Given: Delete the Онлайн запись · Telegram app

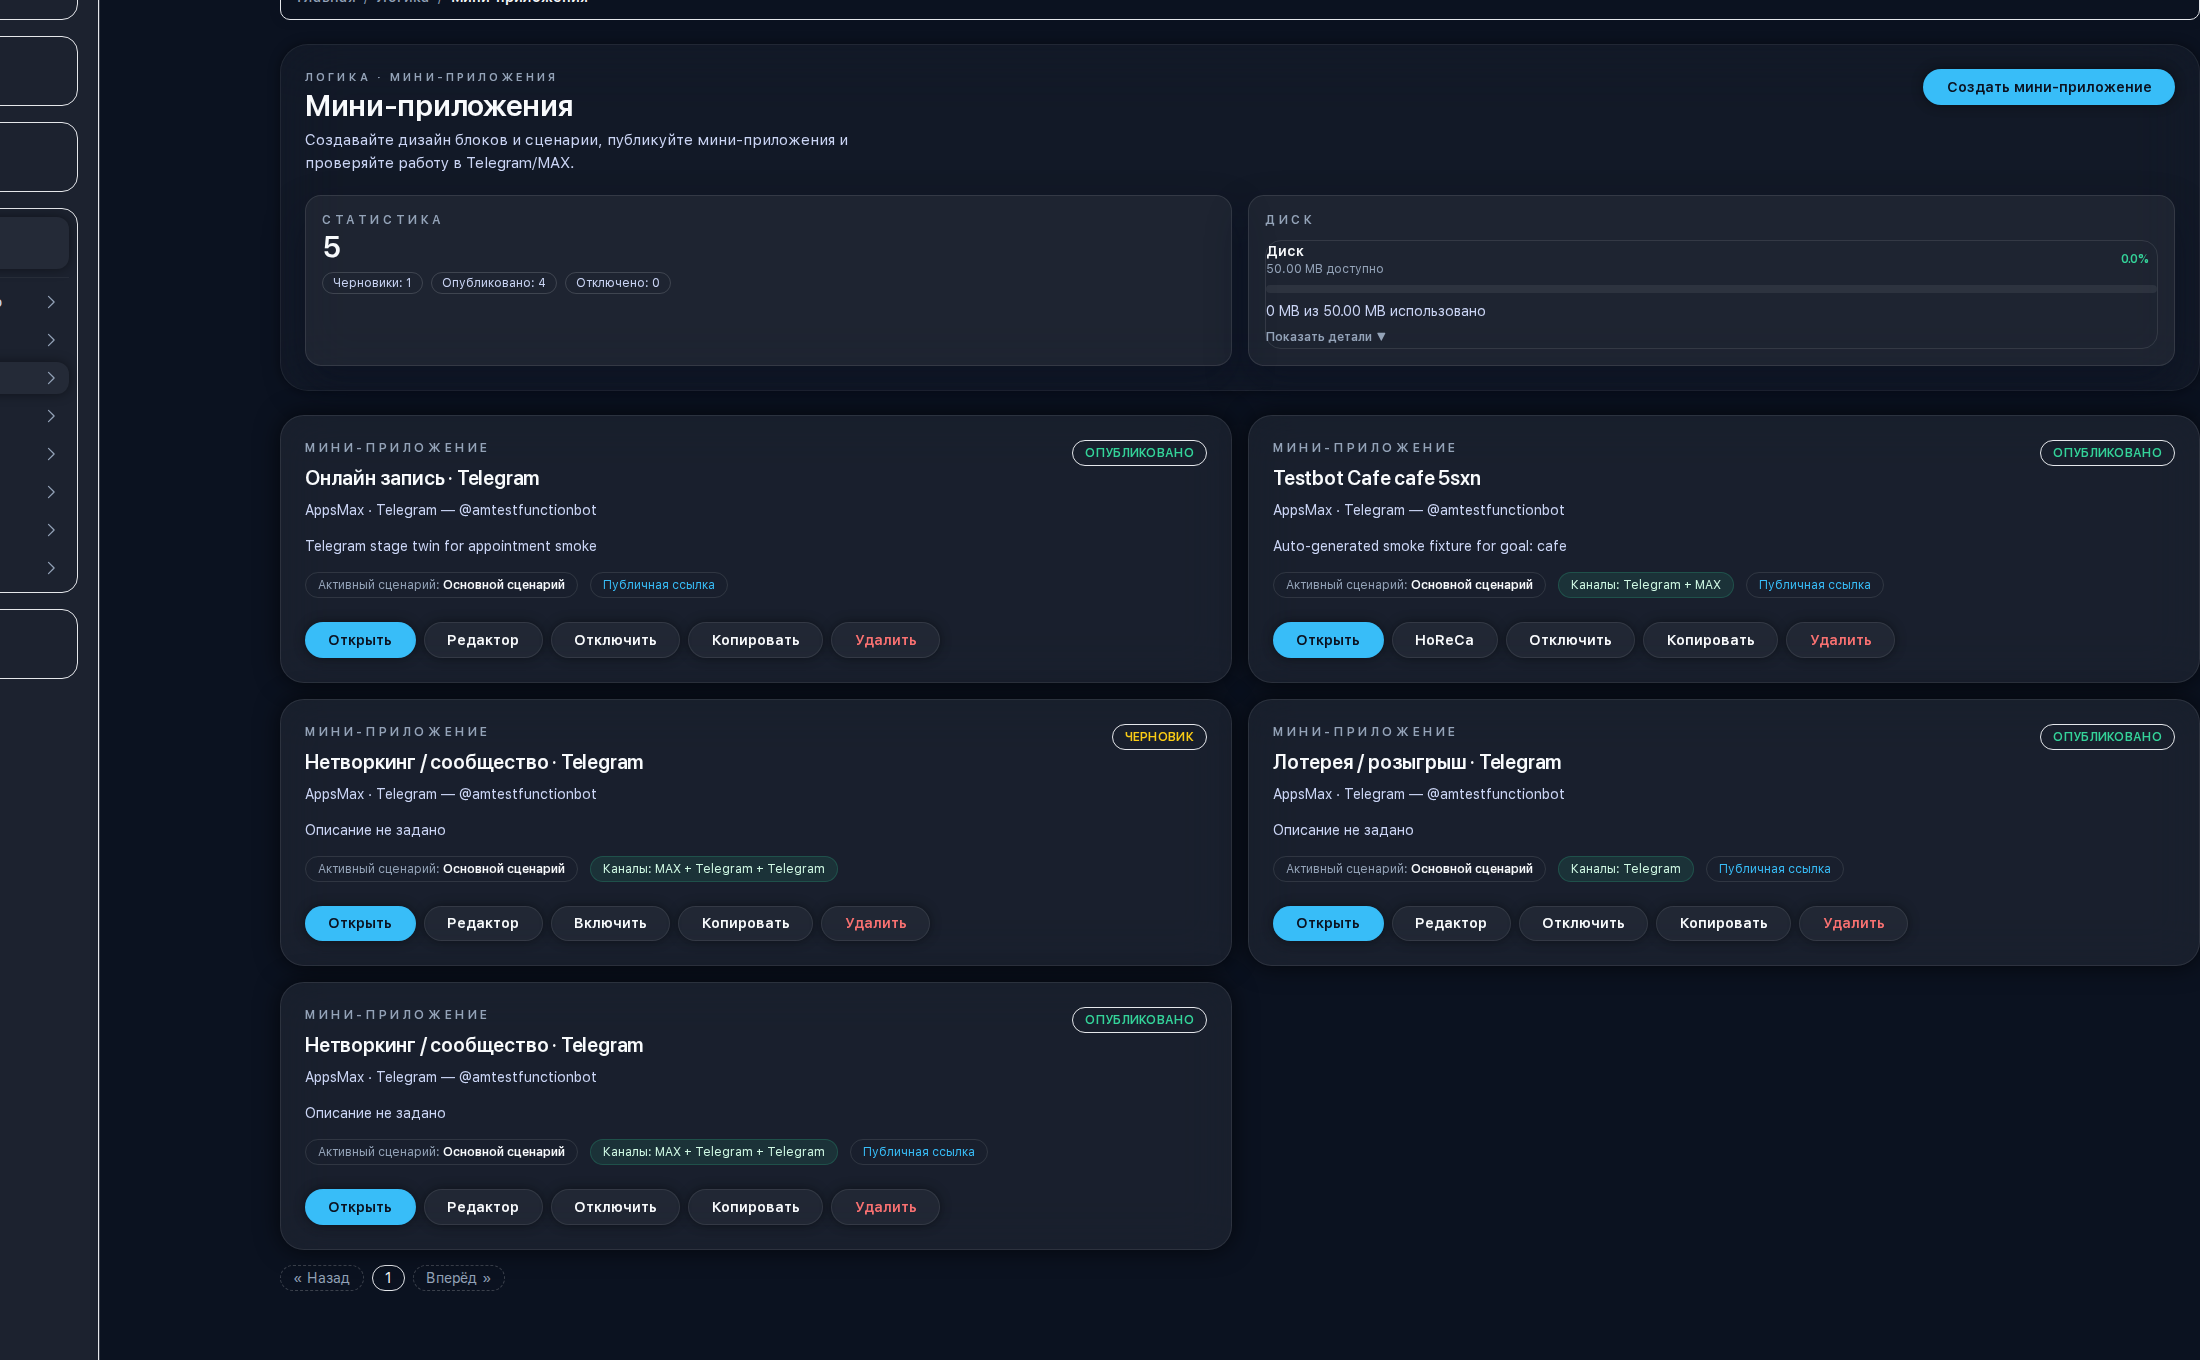Looking at the screenshot, I should (885, 640).
